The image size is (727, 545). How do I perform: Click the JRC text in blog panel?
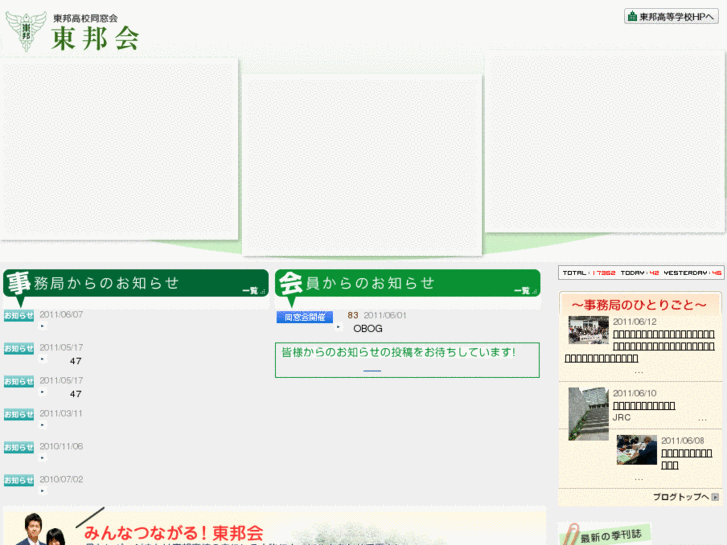pyautogui.click(x=621, y=417)
